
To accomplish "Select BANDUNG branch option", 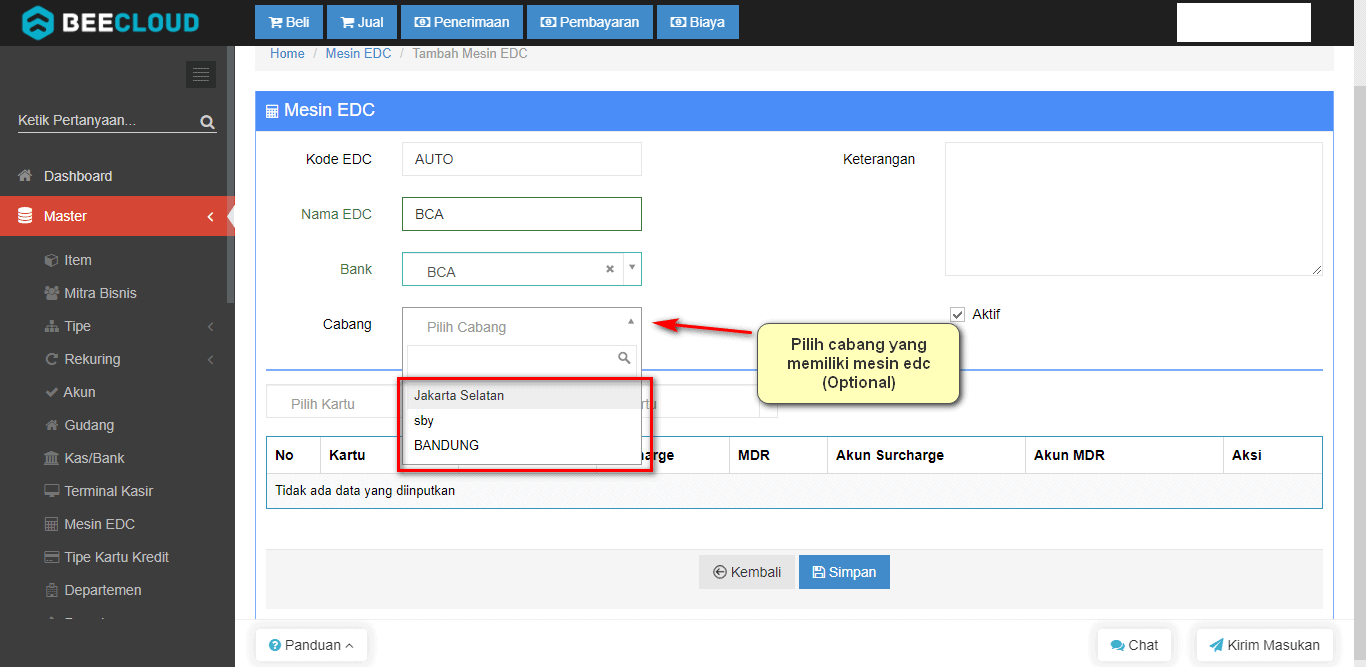I will pos(522,445).
